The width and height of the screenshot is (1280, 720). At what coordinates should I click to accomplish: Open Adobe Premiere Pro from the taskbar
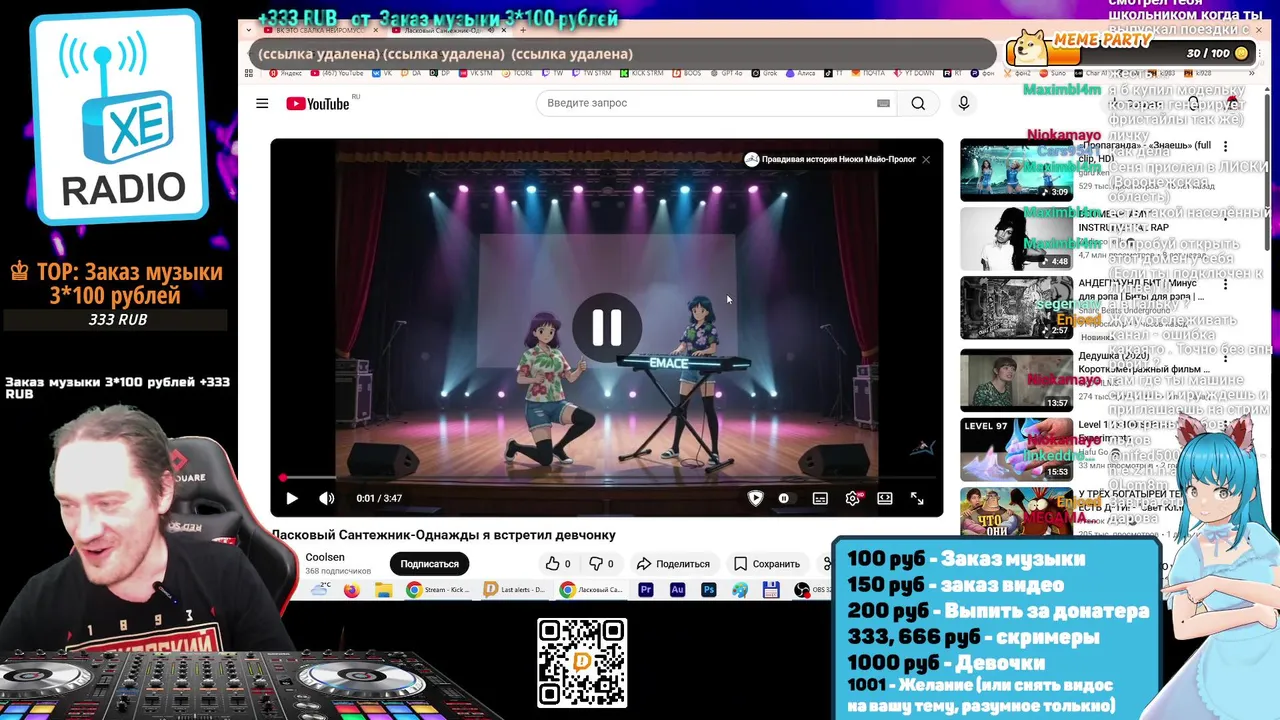(645, 590)
